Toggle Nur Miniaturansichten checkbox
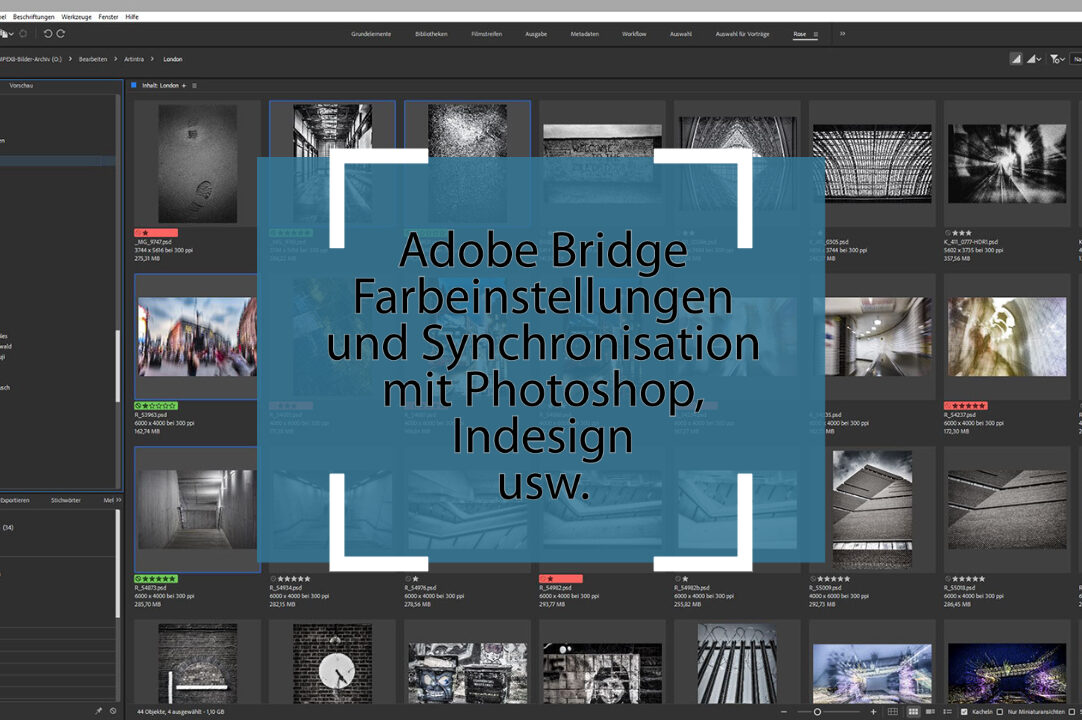This screenshot has width=1082, height=720. [x=999, y=712]
